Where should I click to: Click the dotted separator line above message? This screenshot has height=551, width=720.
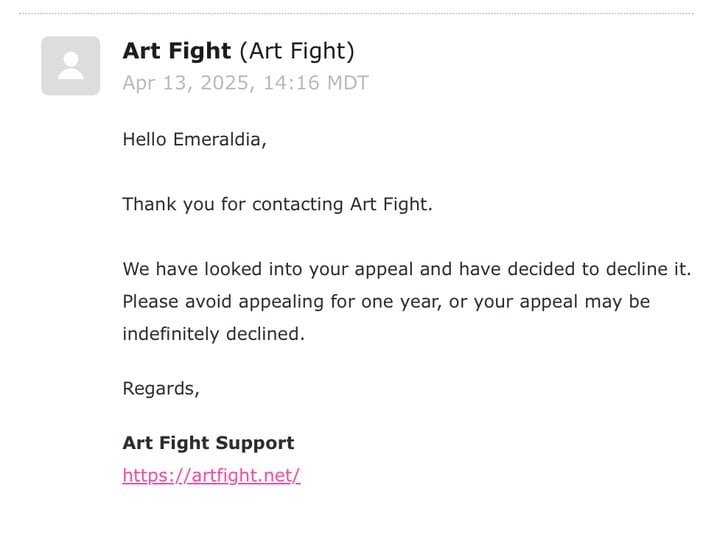(x=356, y=13)
